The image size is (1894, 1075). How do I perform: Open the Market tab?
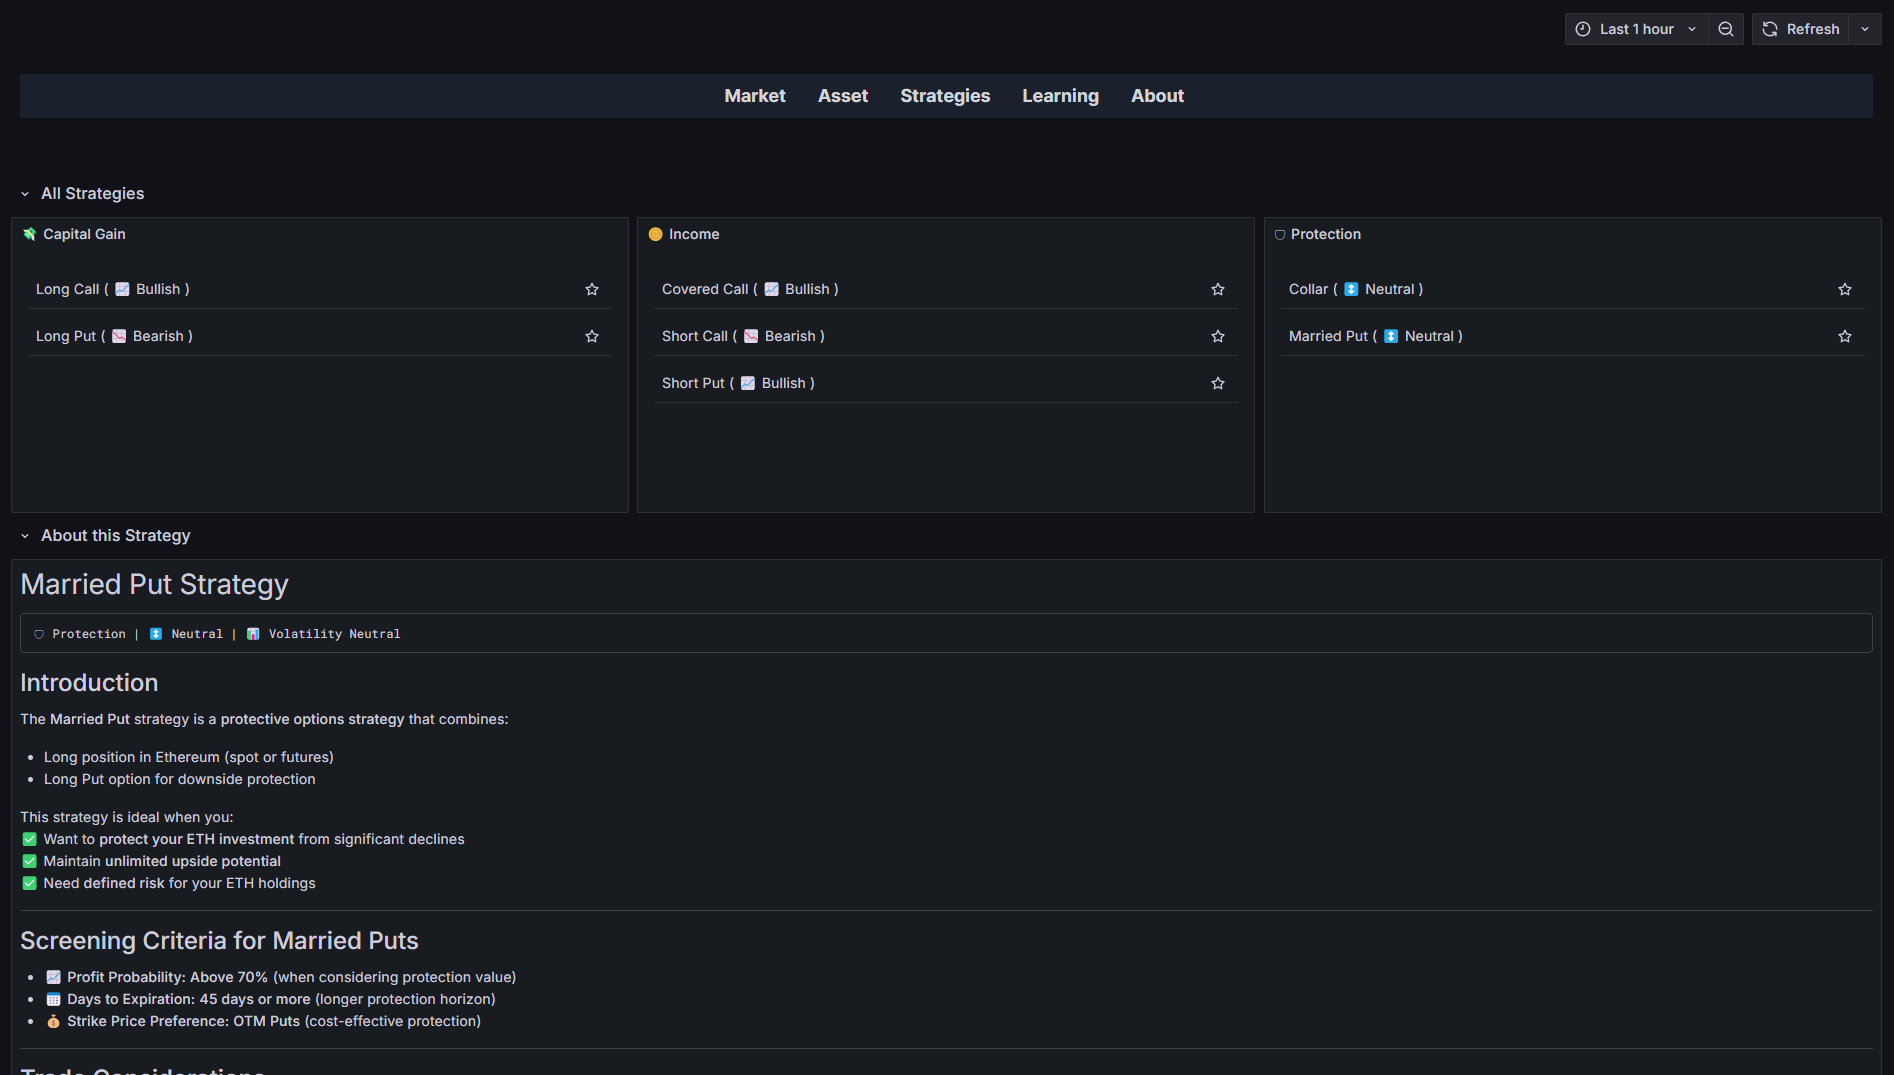click(x=754, y=96)
